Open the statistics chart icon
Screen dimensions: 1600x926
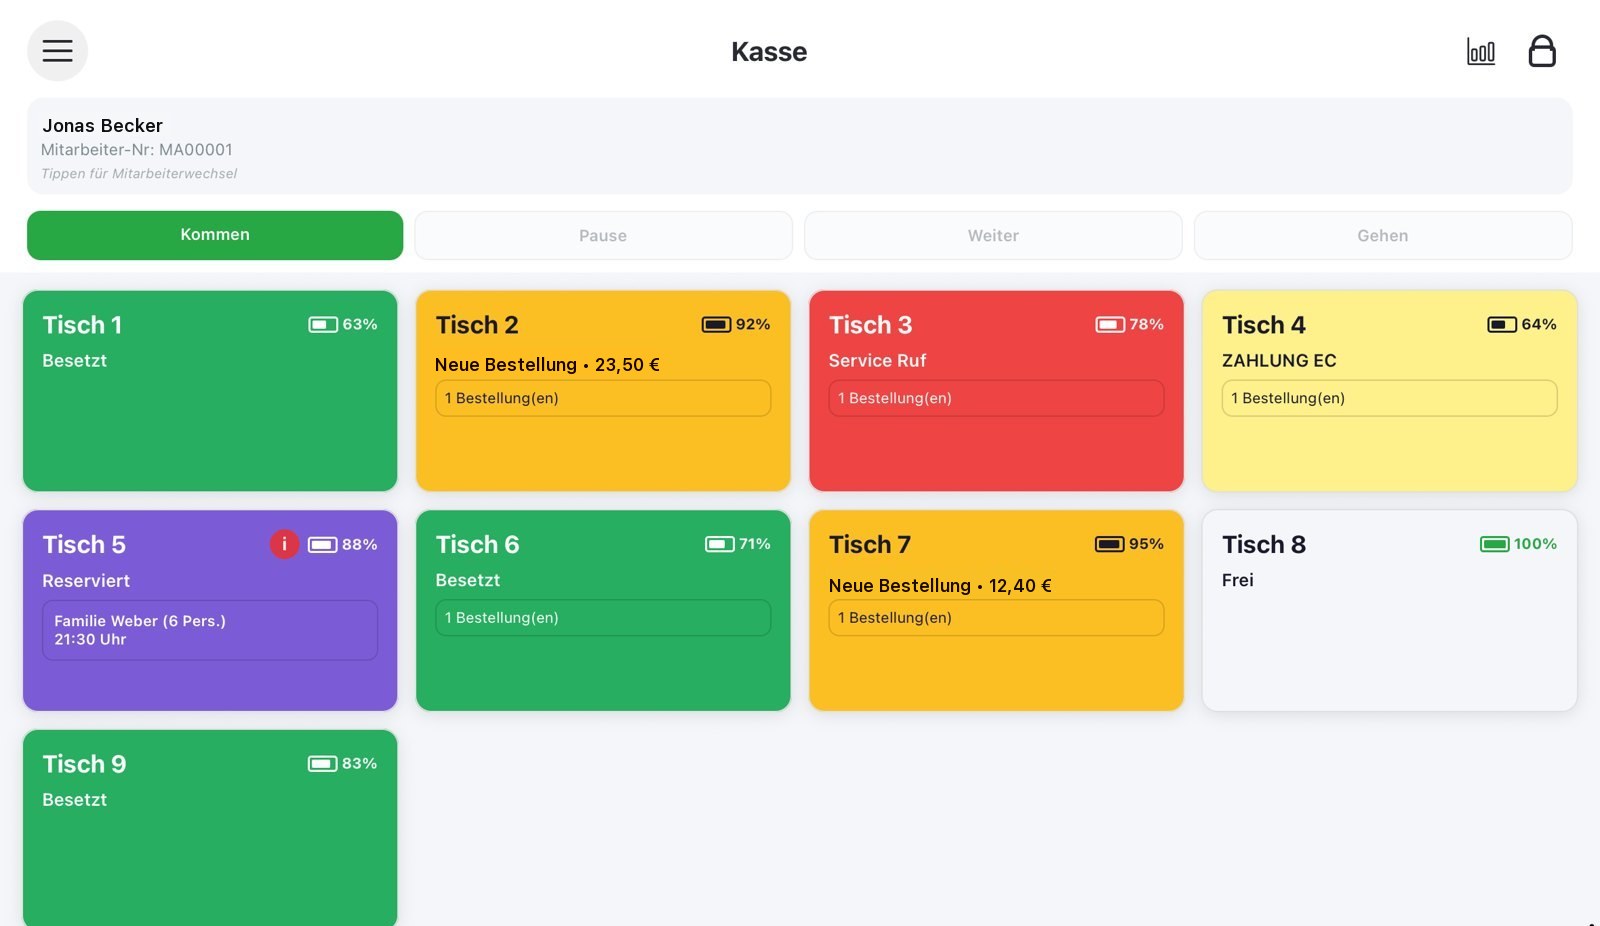coord(1481,51)
